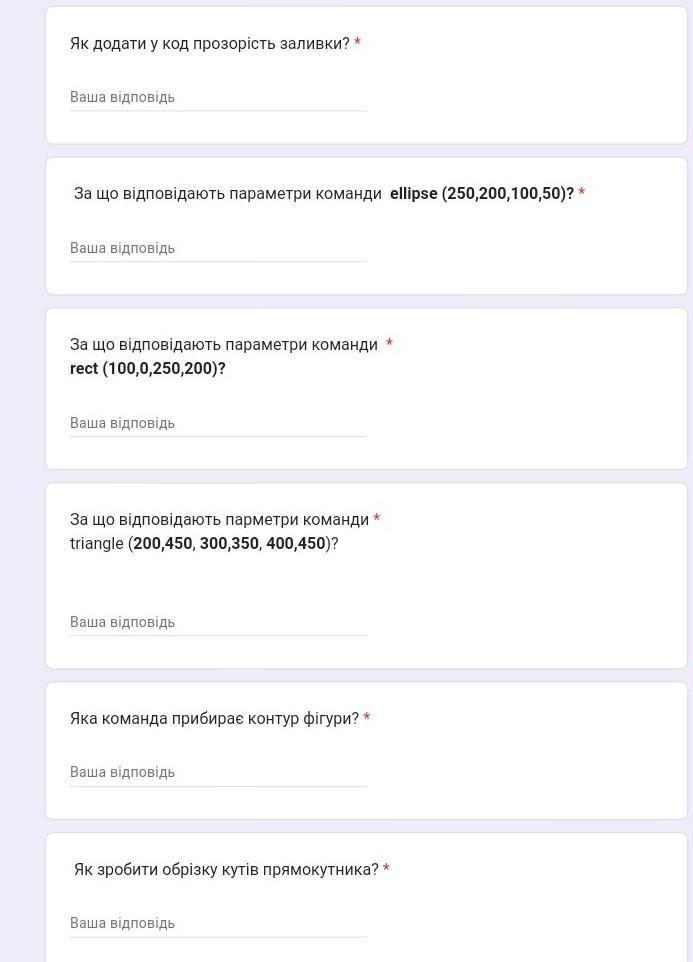Click the asterisk after the corner rounding question
693x962 pixels.
[386, 869]
